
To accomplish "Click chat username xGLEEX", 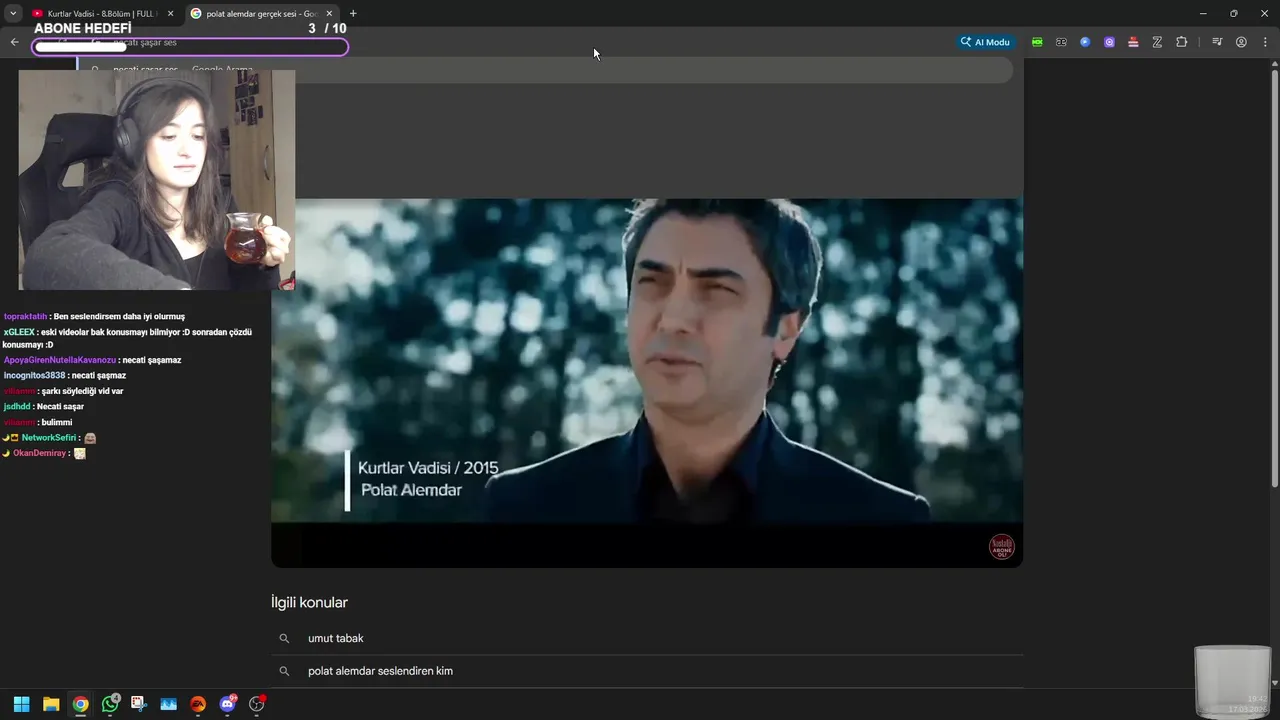I will [x=19, y=332].
